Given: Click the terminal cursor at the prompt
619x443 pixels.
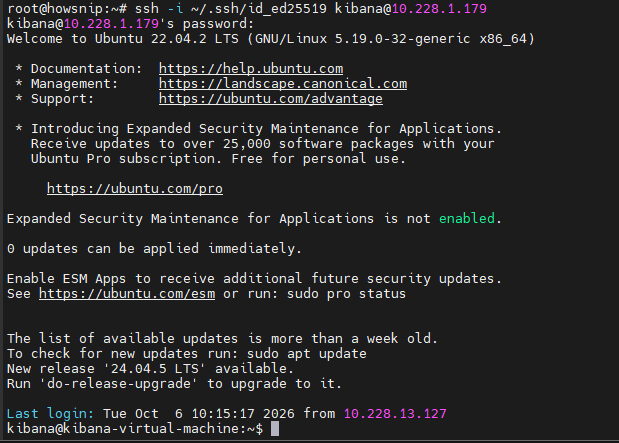Looking at the screenshot, I should pyautogui.click(x=275, y=428).
